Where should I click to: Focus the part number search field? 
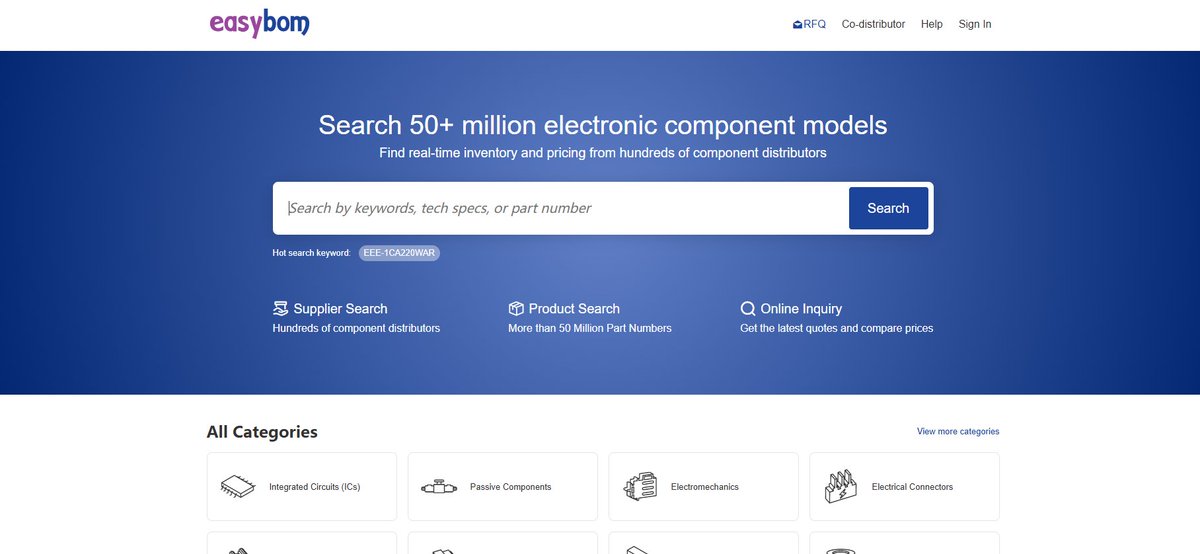(x=561, y=208)
